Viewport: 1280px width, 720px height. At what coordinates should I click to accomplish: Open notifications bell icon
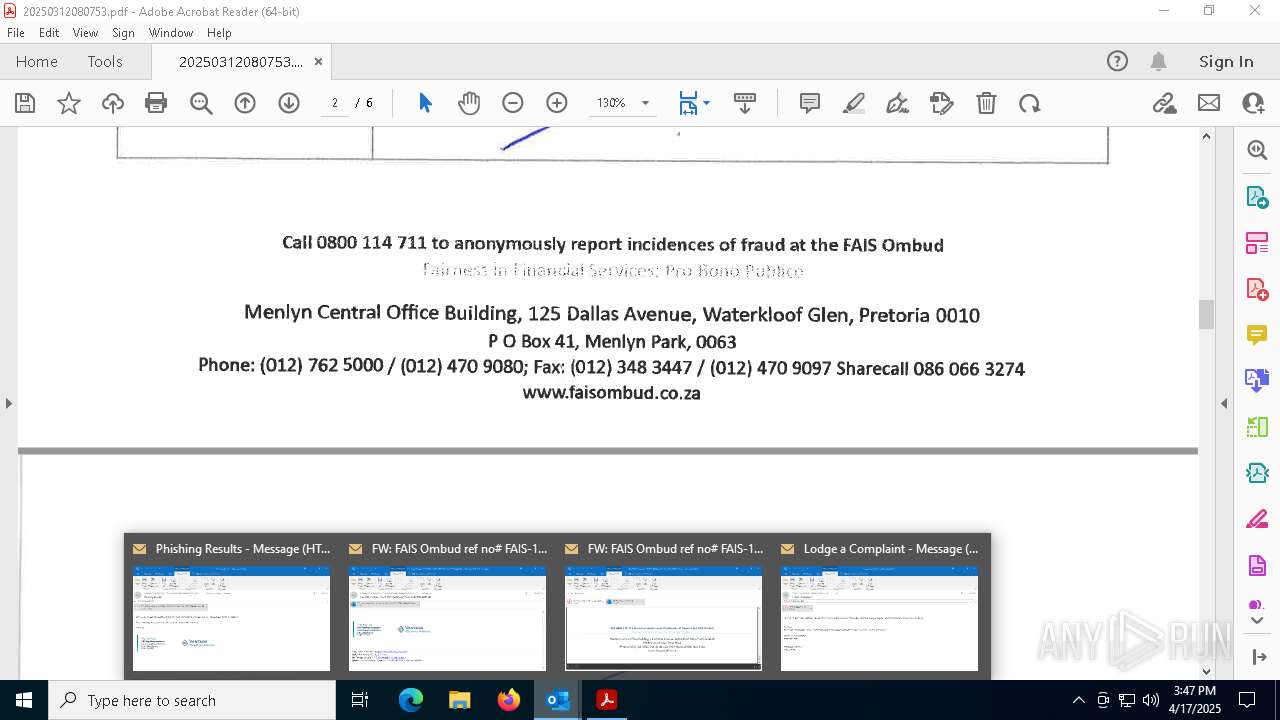[x=1159, y=61]
